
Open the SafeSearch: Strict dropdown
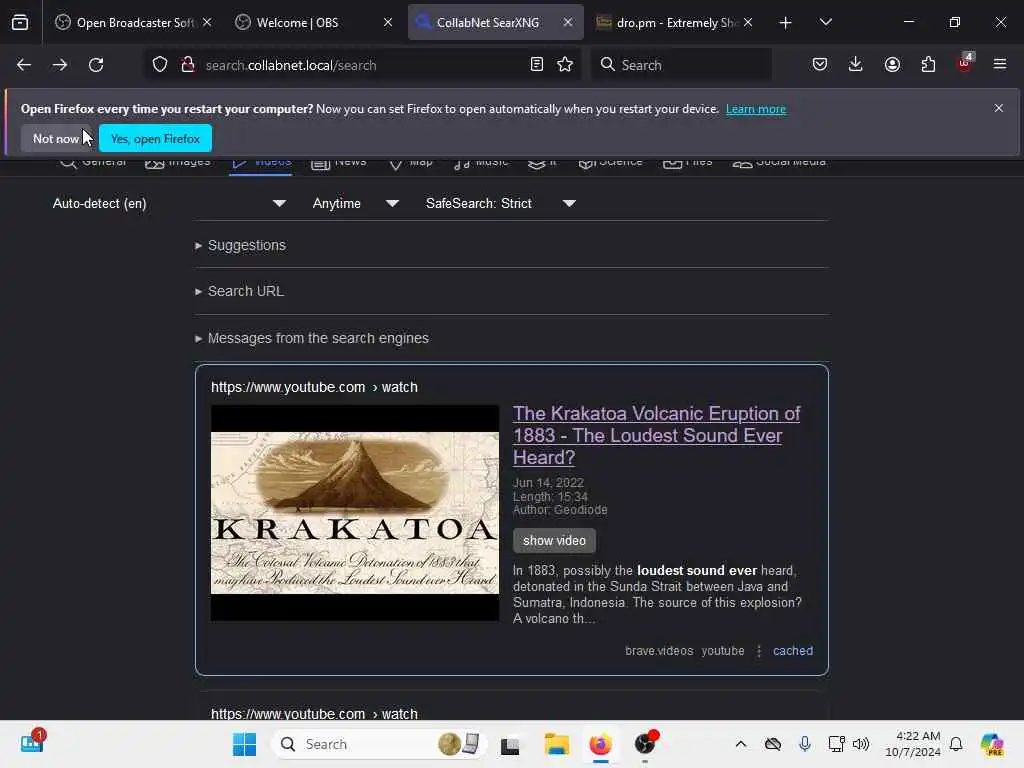(500, 203)
